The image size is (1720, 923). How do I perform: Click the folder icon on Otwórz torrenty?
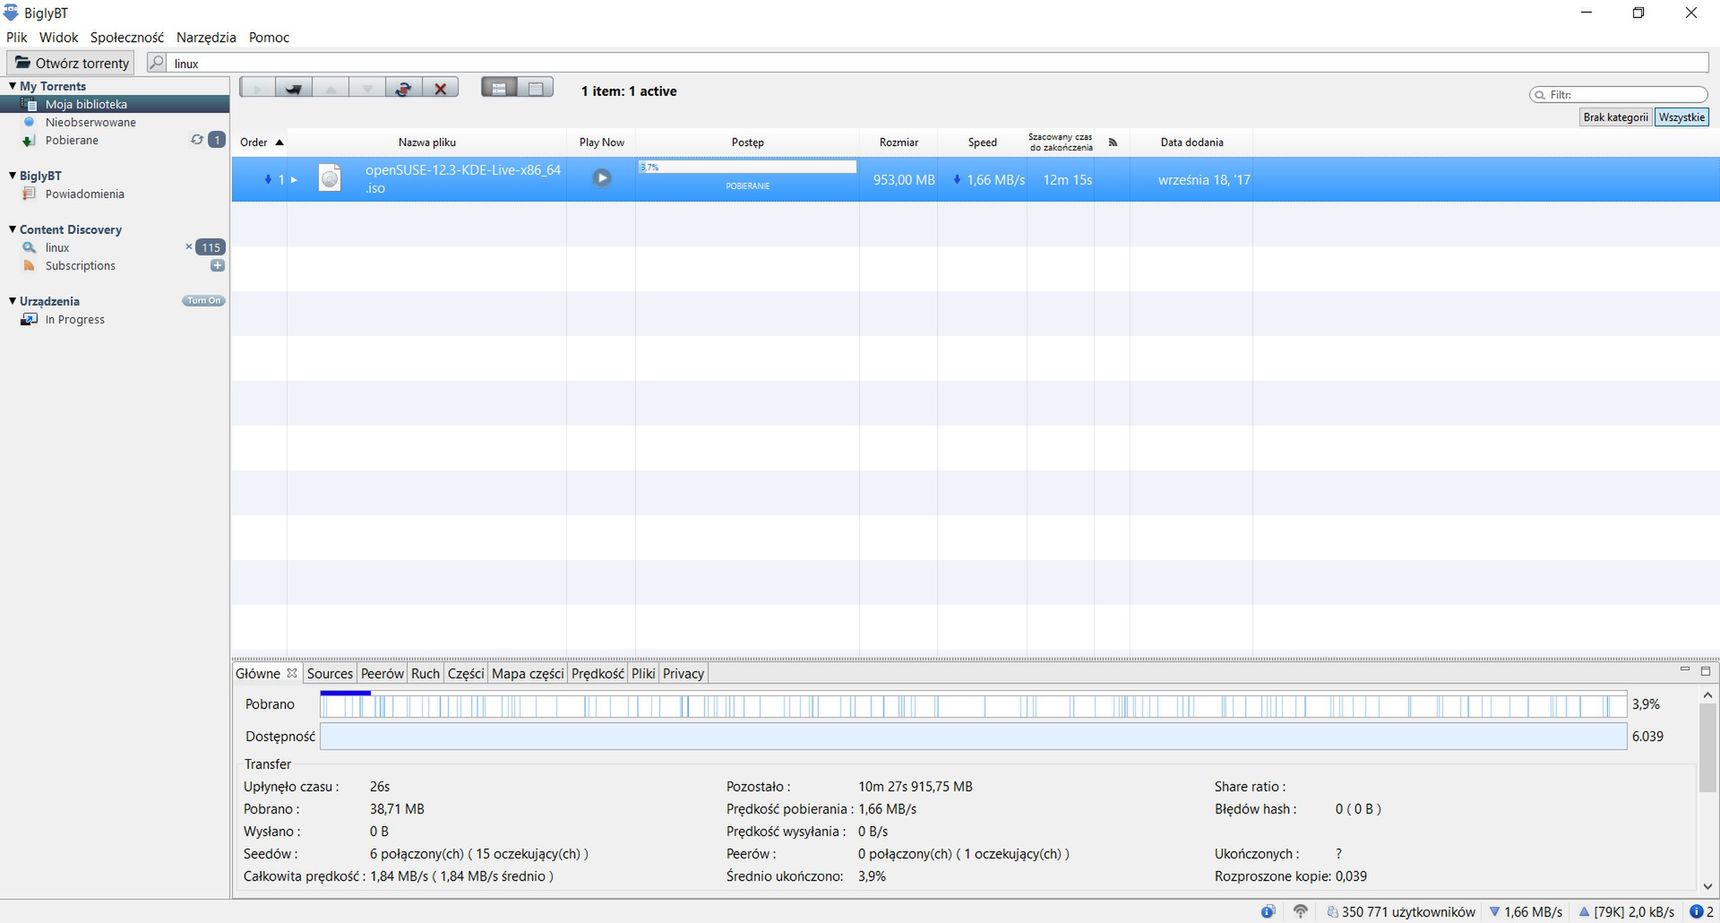pos(23,62)
